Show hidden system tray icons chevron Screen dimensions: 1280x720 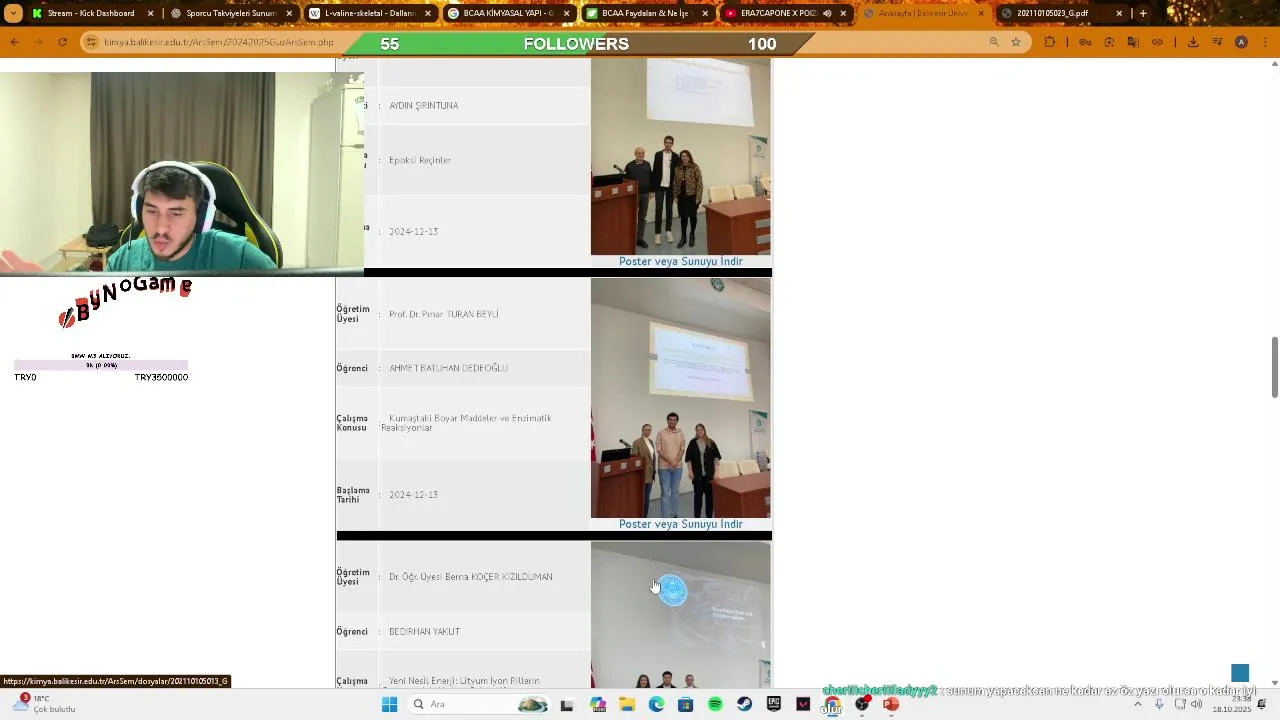click(1138, 704)
